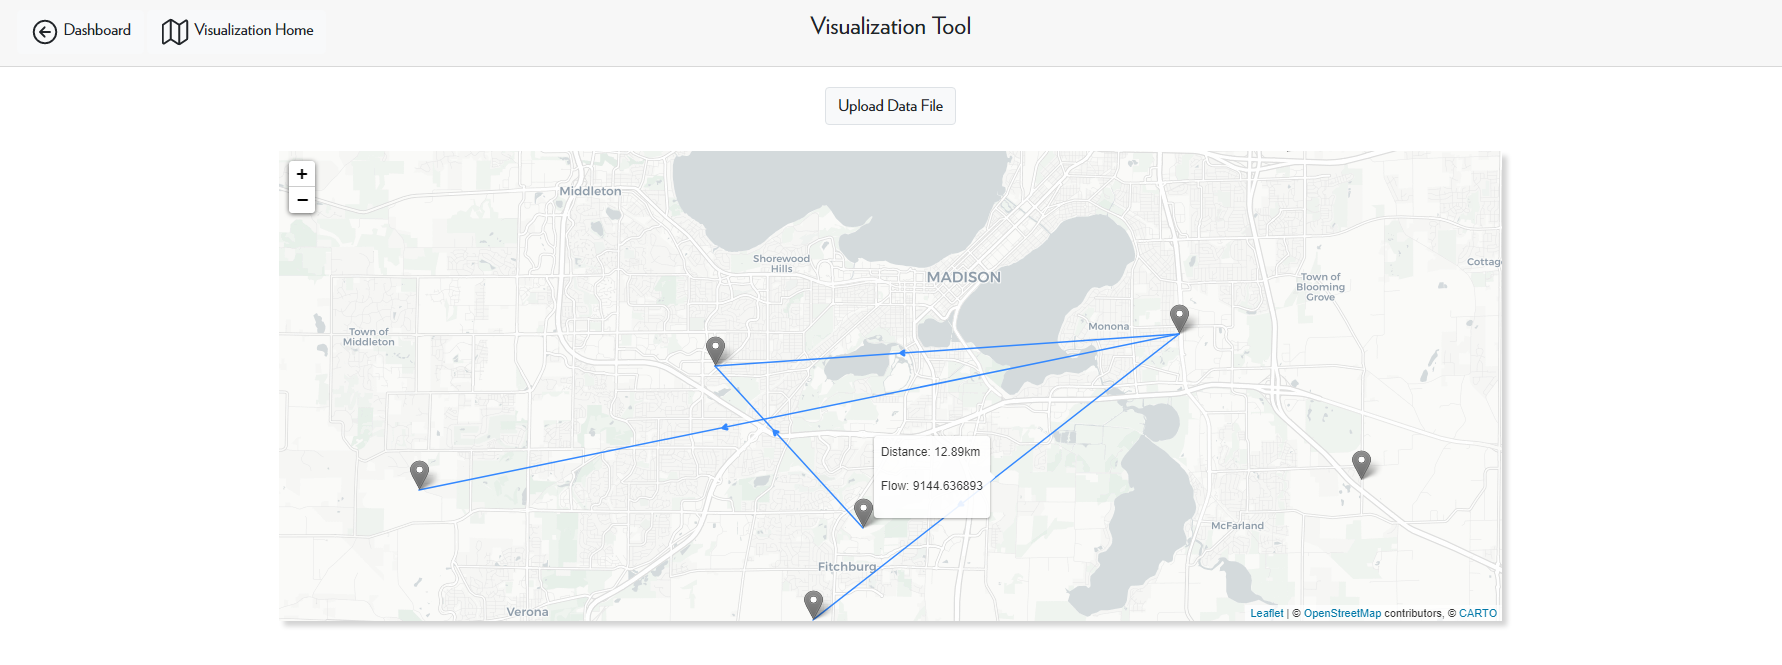Zoom in on the map
This screenshot has height=665, width=1782.
point(302,174)
